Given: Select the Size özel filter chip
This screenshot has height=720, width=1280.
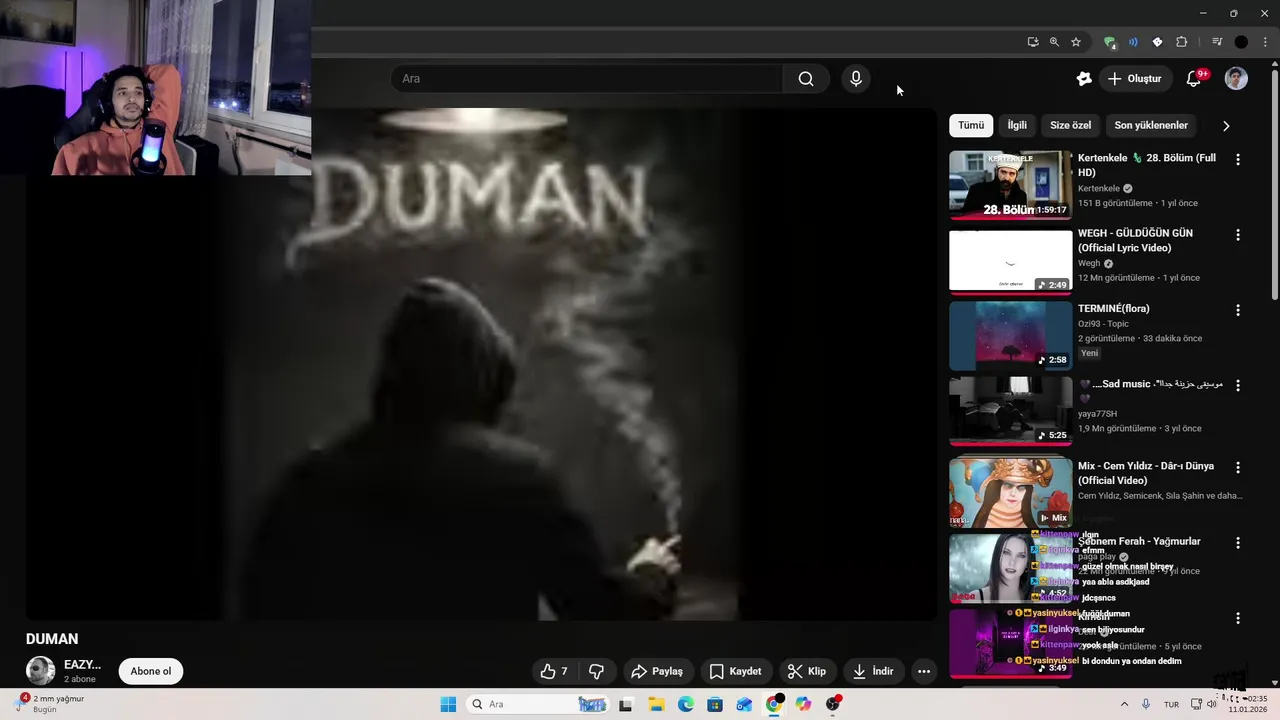Looking at the screenshot, I should coord(1070,125).
